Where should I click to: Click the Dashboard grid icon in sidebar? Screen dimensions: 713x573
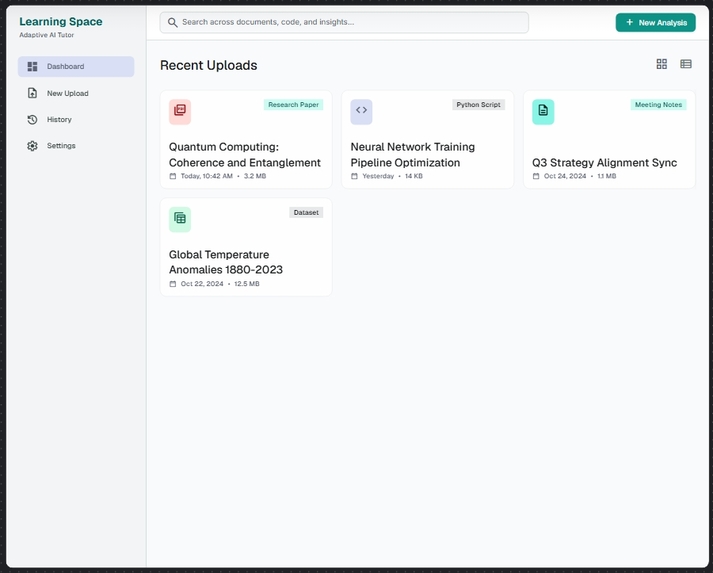pos(32,66)
